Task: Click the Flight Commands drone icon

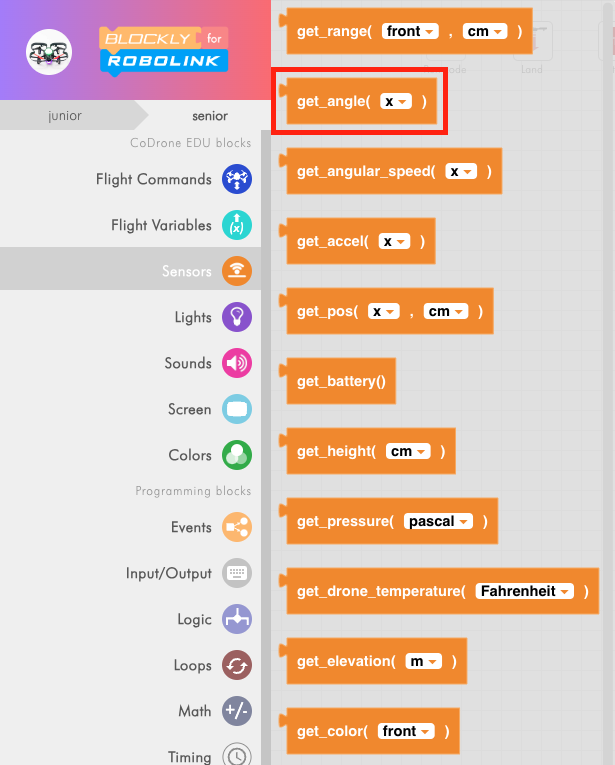Action: coord(237,179)
